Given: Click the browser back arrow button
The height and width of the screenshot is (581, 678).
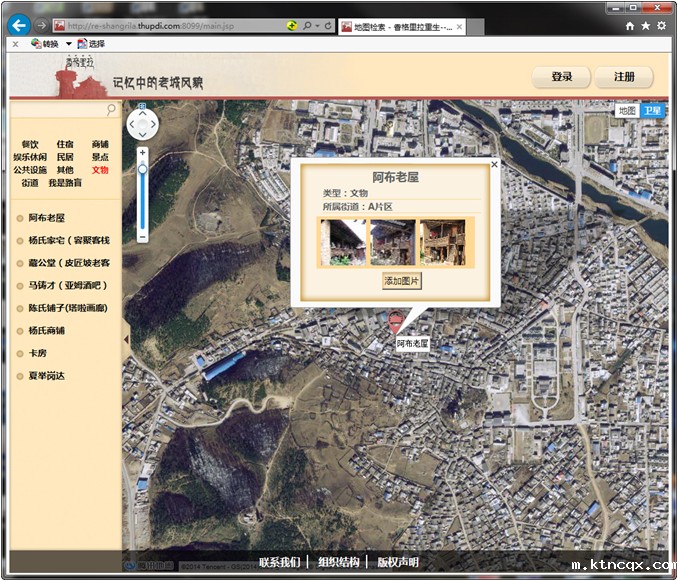Looking at the screenshot, I should pyautogui.click(x=18, y=25).
